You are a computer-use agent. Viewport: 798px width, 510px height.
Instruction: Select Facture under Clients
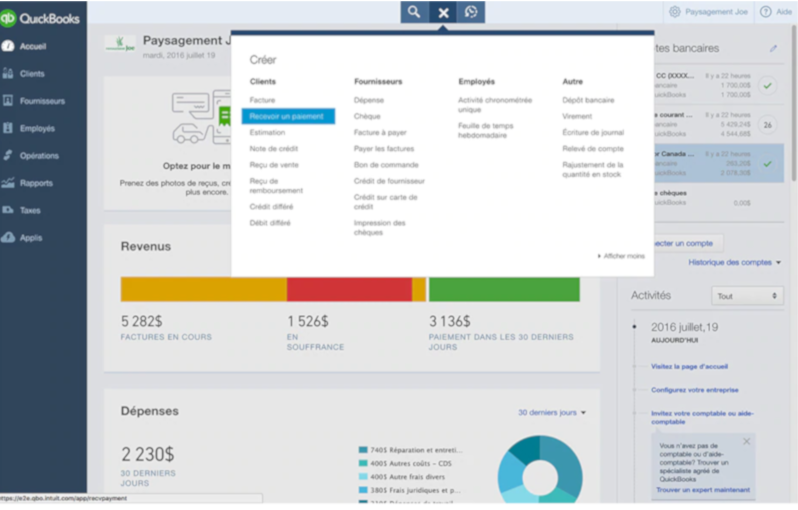click(262, 100)
